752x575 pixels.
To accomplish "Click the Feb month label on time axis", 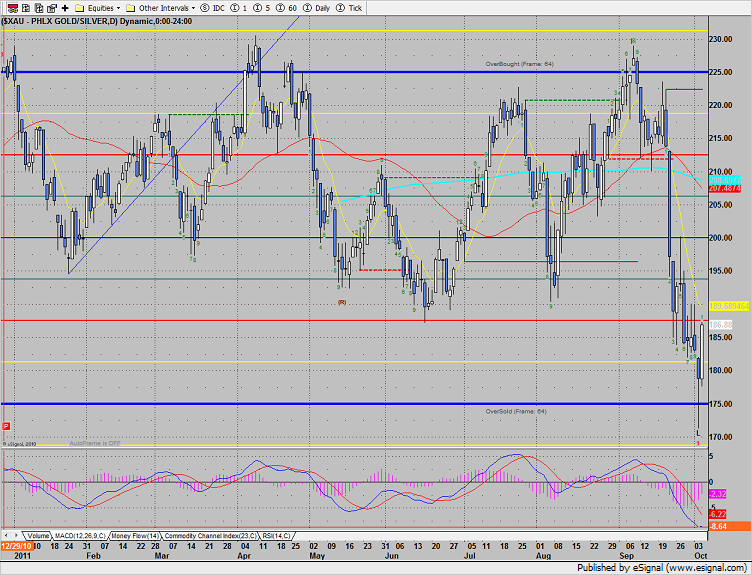I will (94, 556).
